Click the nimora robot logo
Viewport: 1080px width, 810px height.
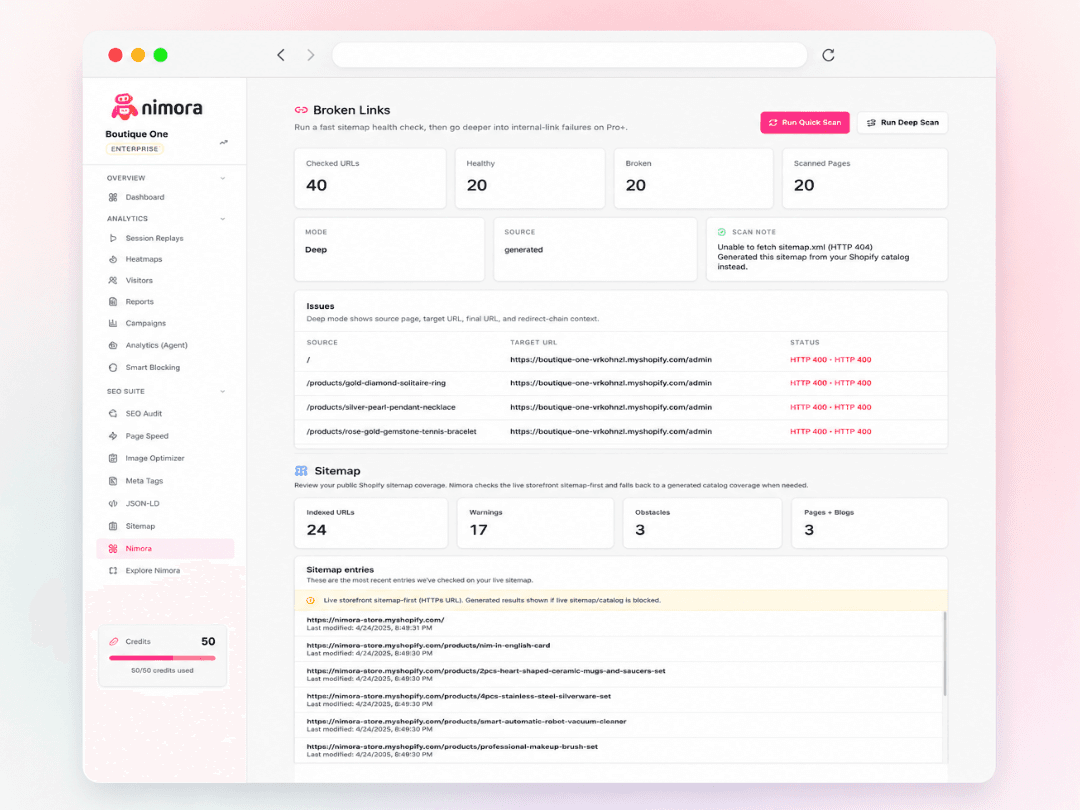[124, 107]
